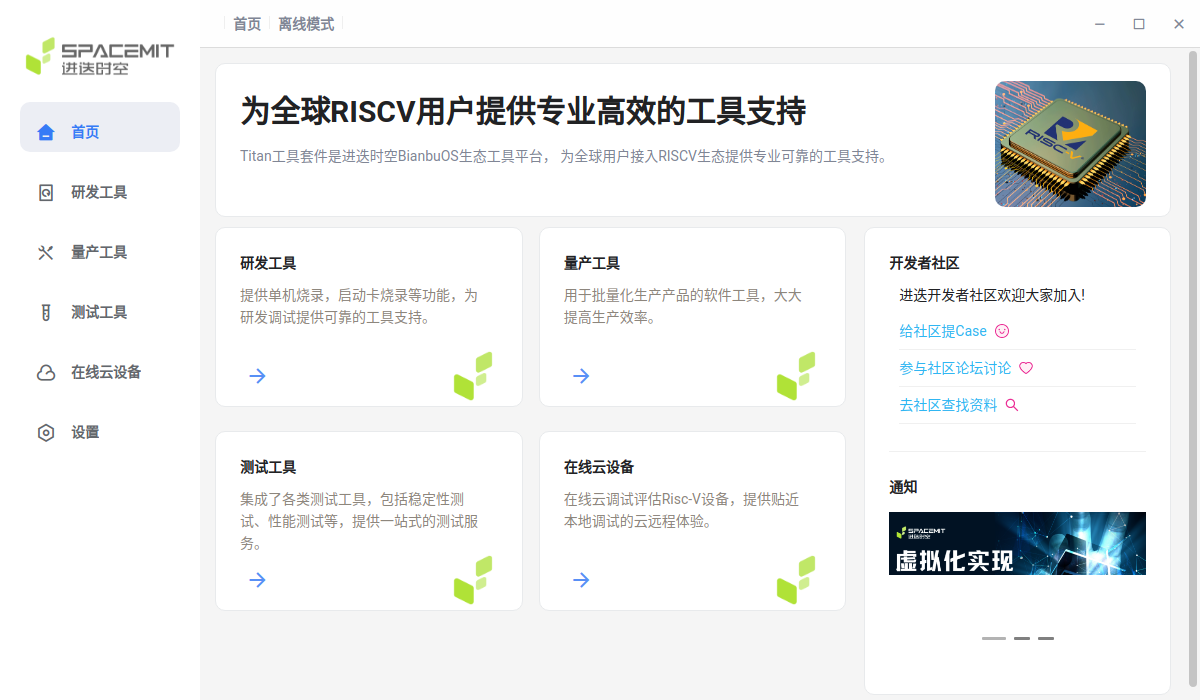Click the SpacemiT 进迭时空 logo
1200x700 pixels.
click(100, 57)
